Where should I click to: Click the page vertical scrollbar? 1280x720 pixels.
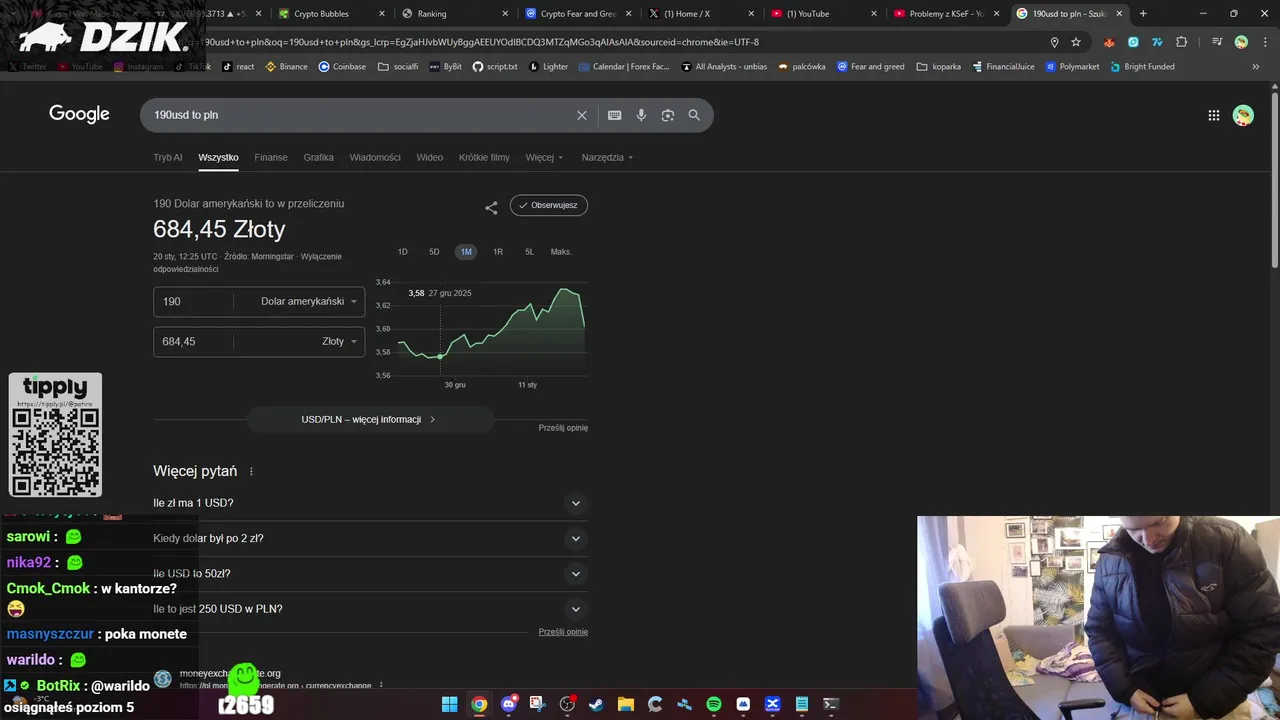pyautogui.click(x=1274, y=180)
